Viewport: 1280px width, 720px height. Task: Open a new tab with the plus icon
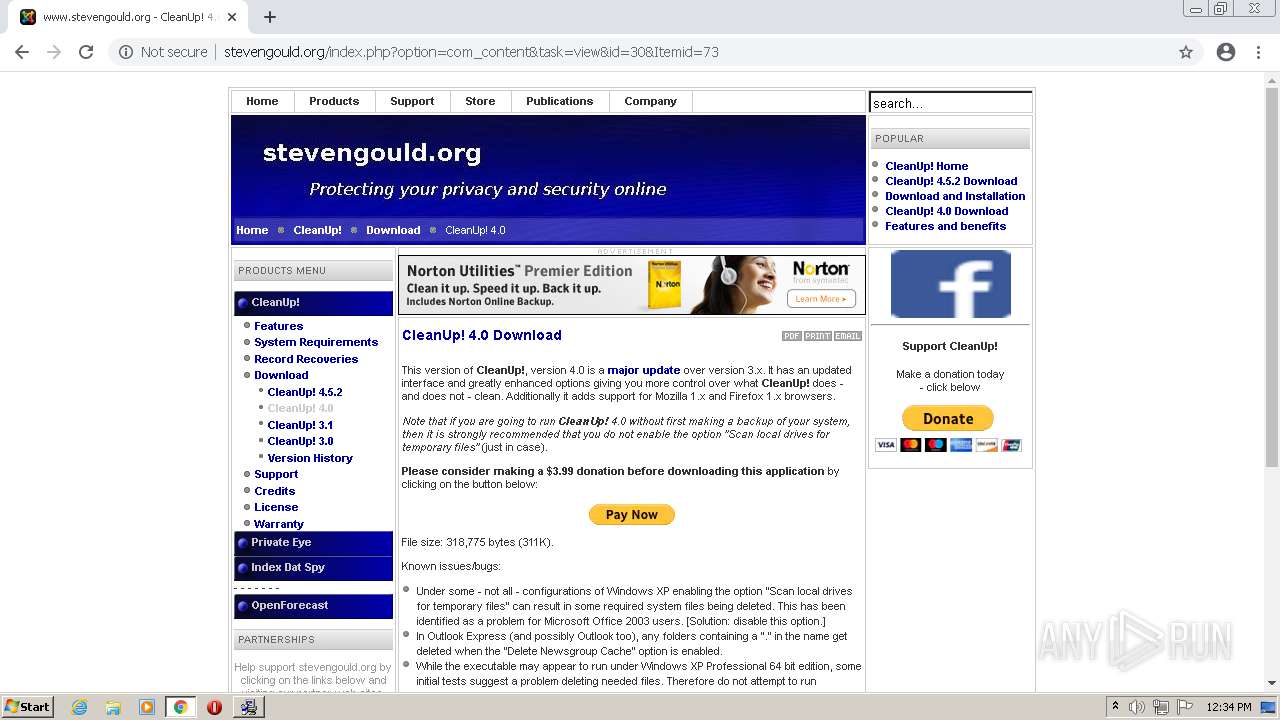270,17
